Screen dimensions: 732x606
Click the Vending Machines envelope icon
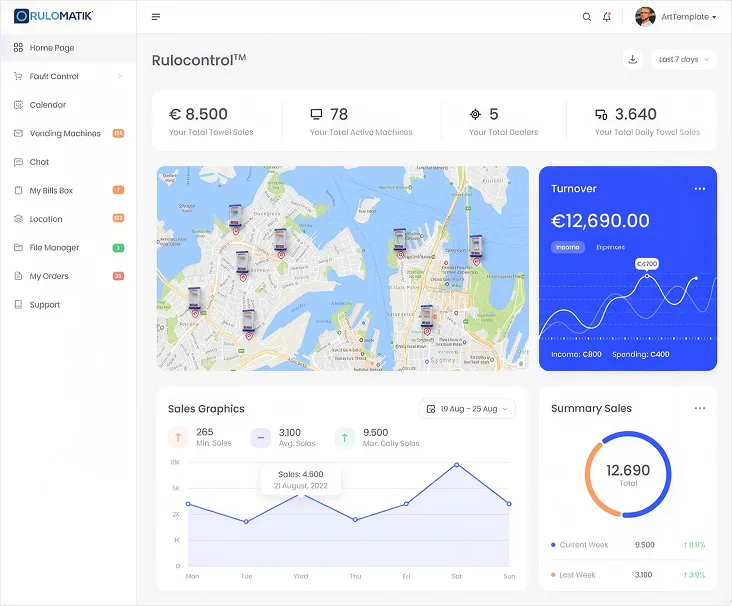tap(18, 133)
